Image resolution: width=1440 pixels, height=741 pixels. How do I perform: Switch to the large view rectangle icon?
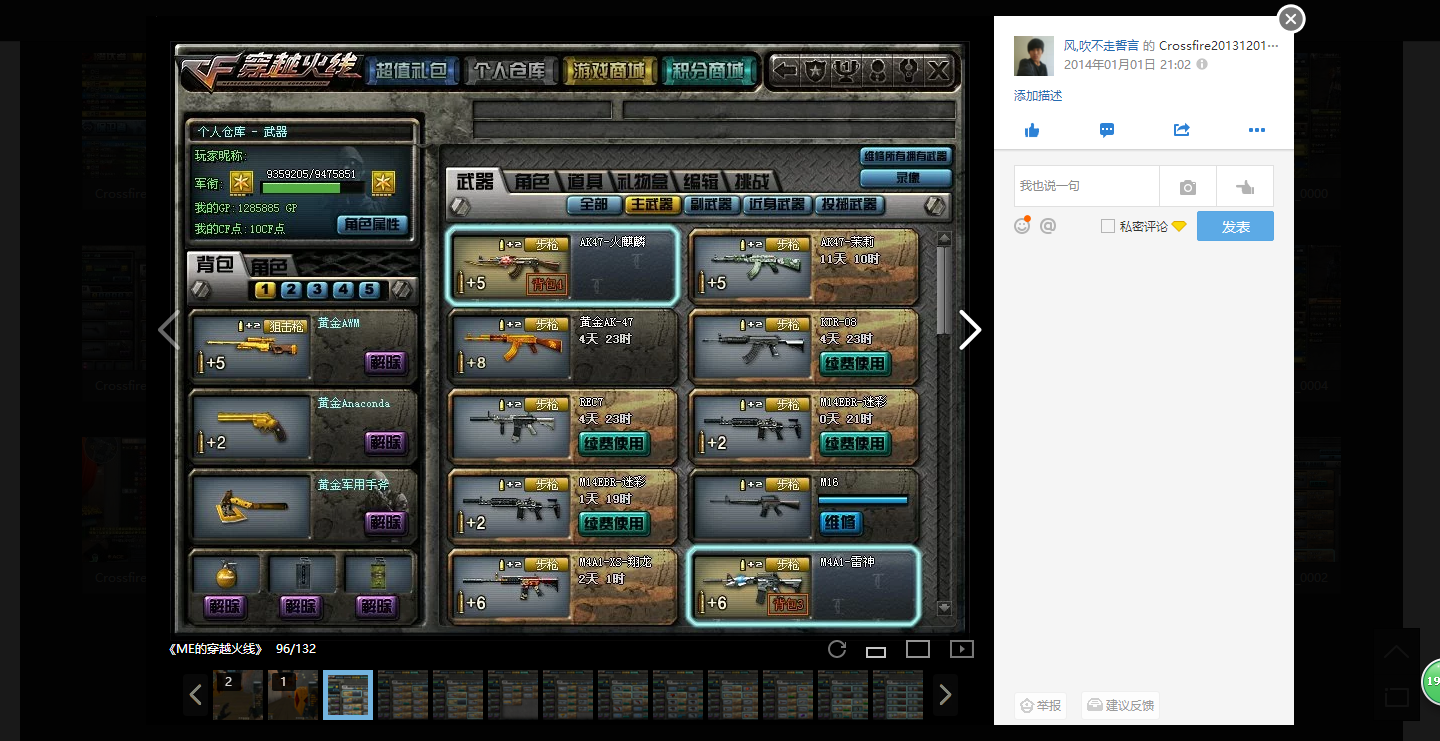918,649
